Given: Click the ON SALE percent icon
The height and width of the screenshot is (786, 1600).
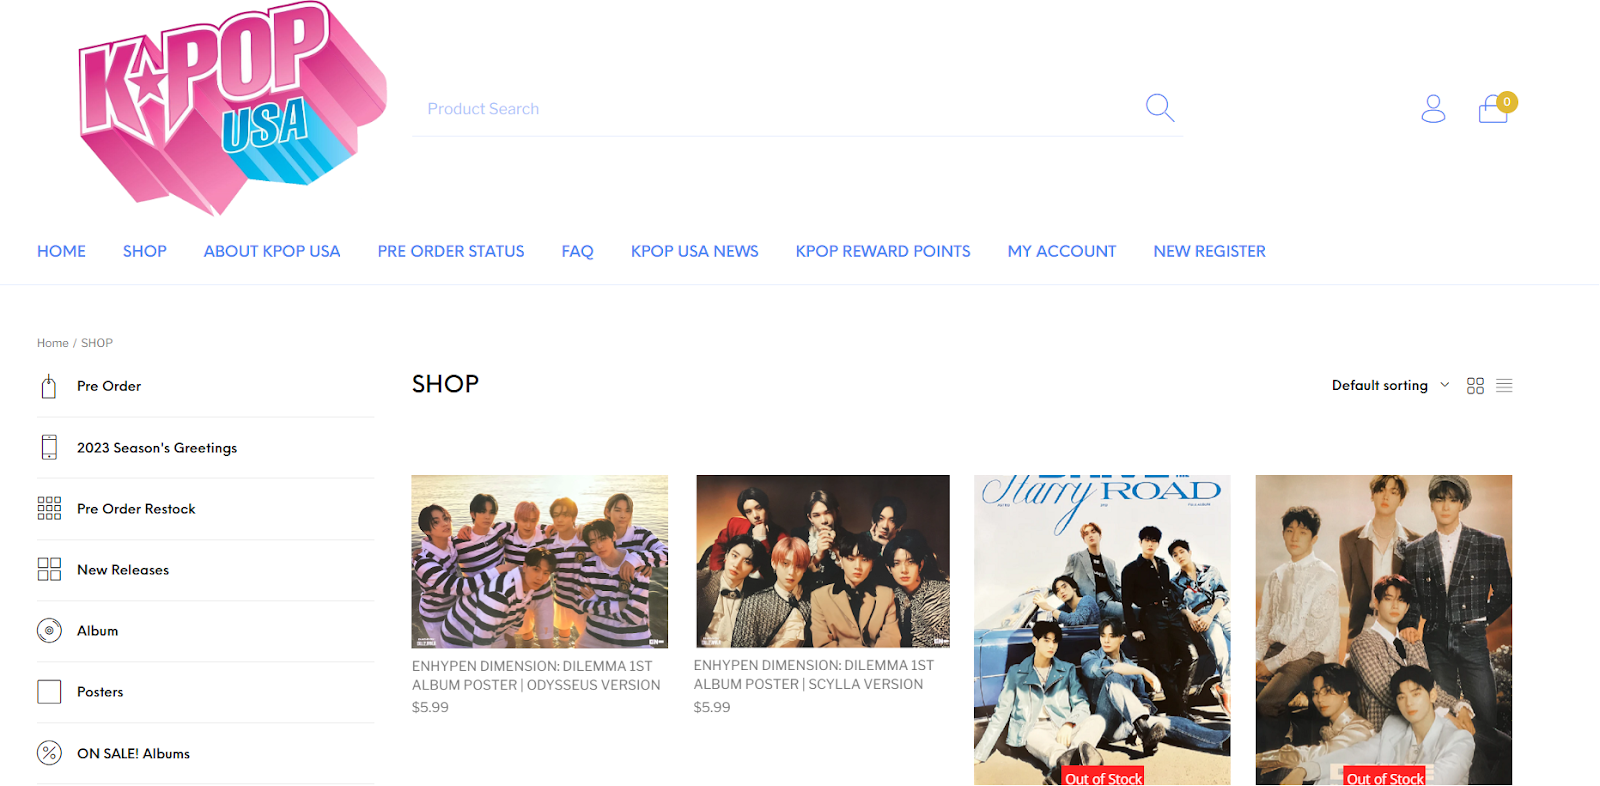Looking at the screenshot, I should pyautogui.click(x=49, y=753).
